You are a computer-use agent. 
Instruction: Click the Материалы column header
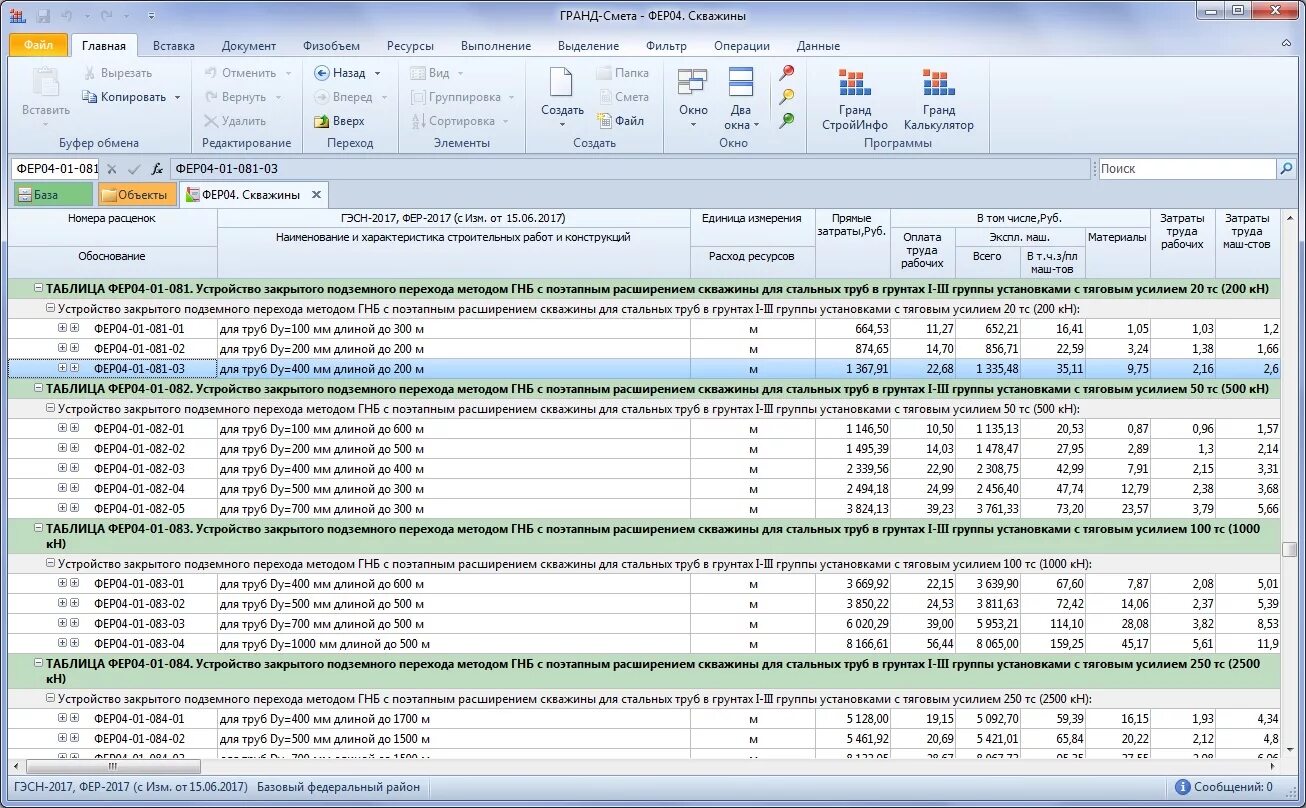coord(1117,253)
